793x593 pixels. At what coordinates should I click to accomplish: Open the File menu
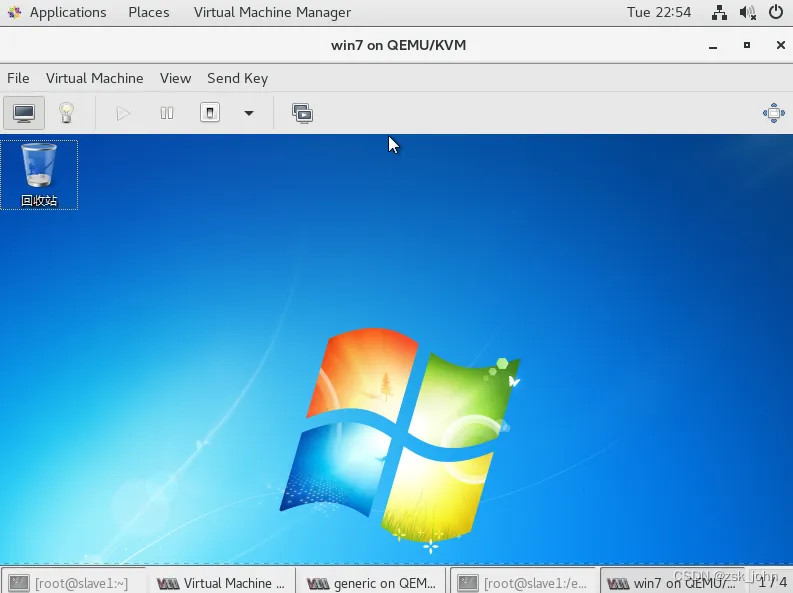tap(18, 78)
